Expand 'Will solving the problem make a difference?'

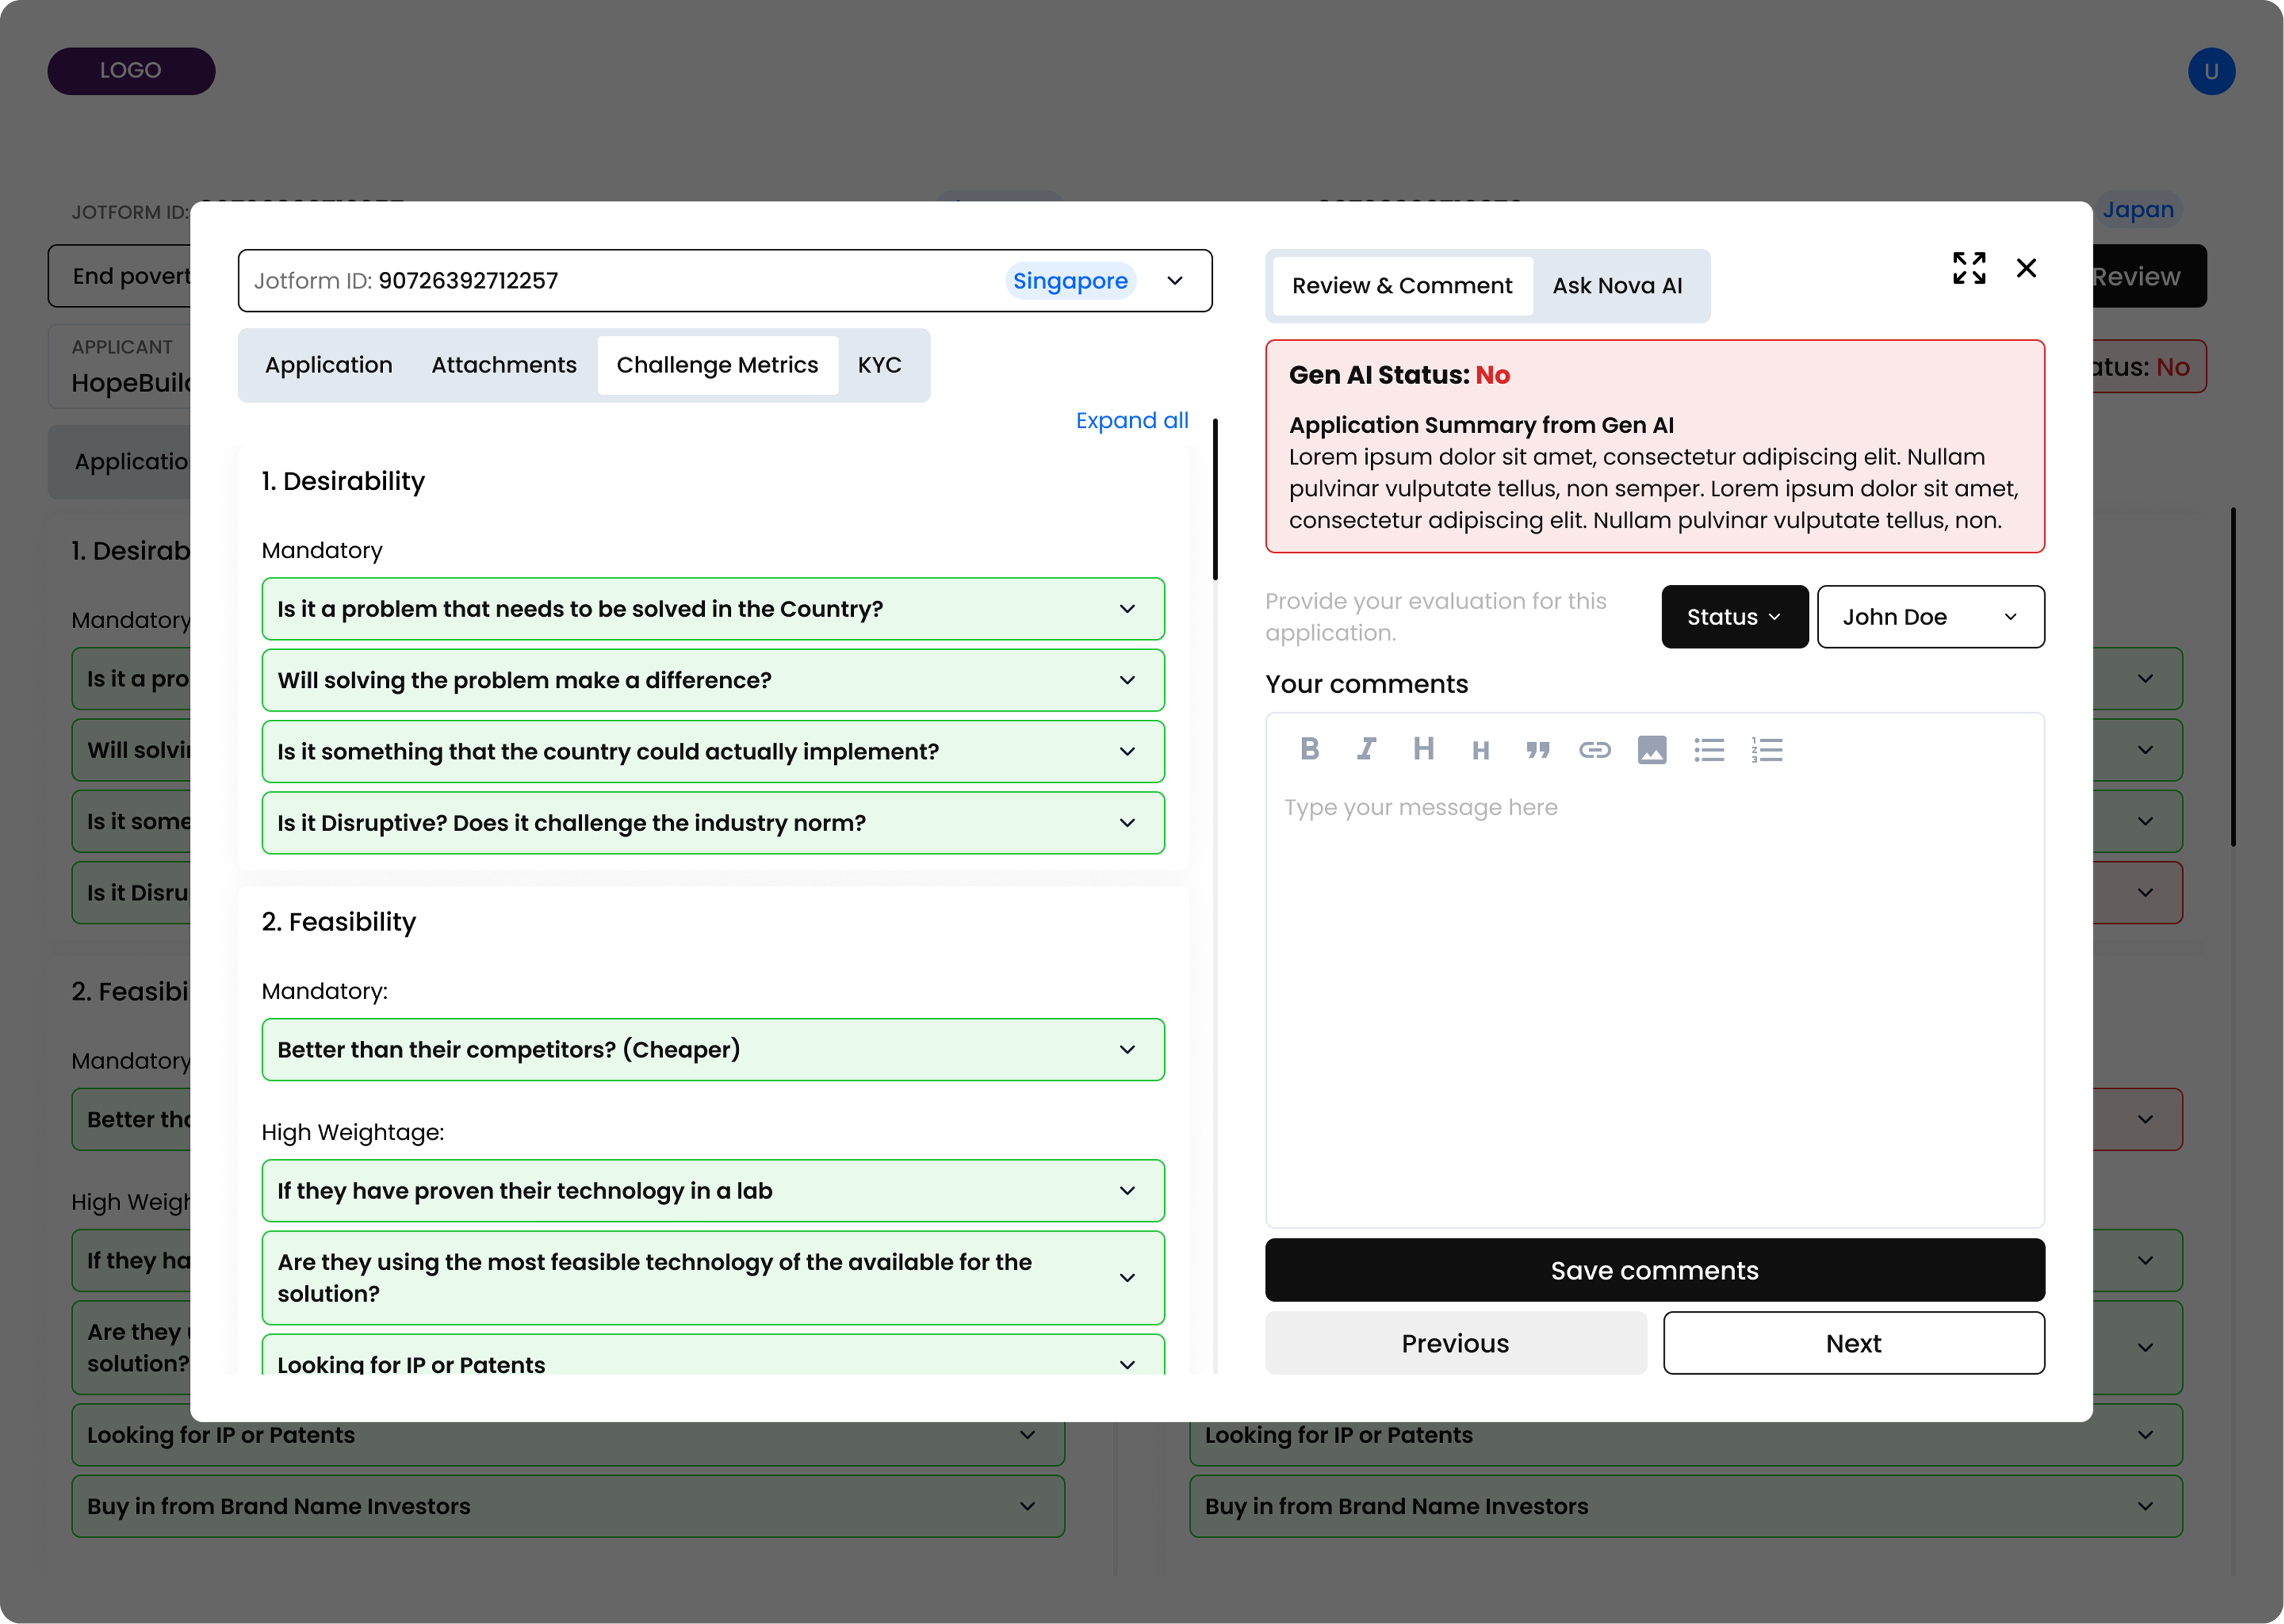(x=713, y=680)
